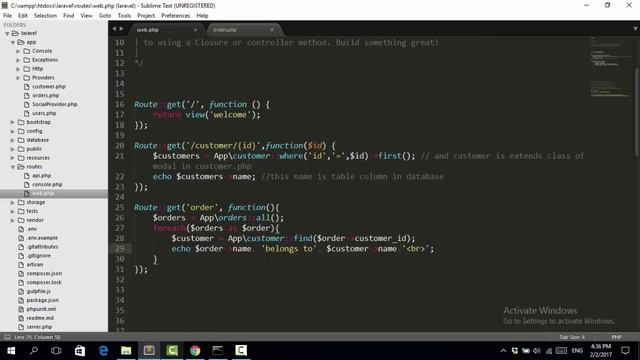This screenshot has height=360, width=640.
Task: Open the .env file
Action: pos(32,229)
